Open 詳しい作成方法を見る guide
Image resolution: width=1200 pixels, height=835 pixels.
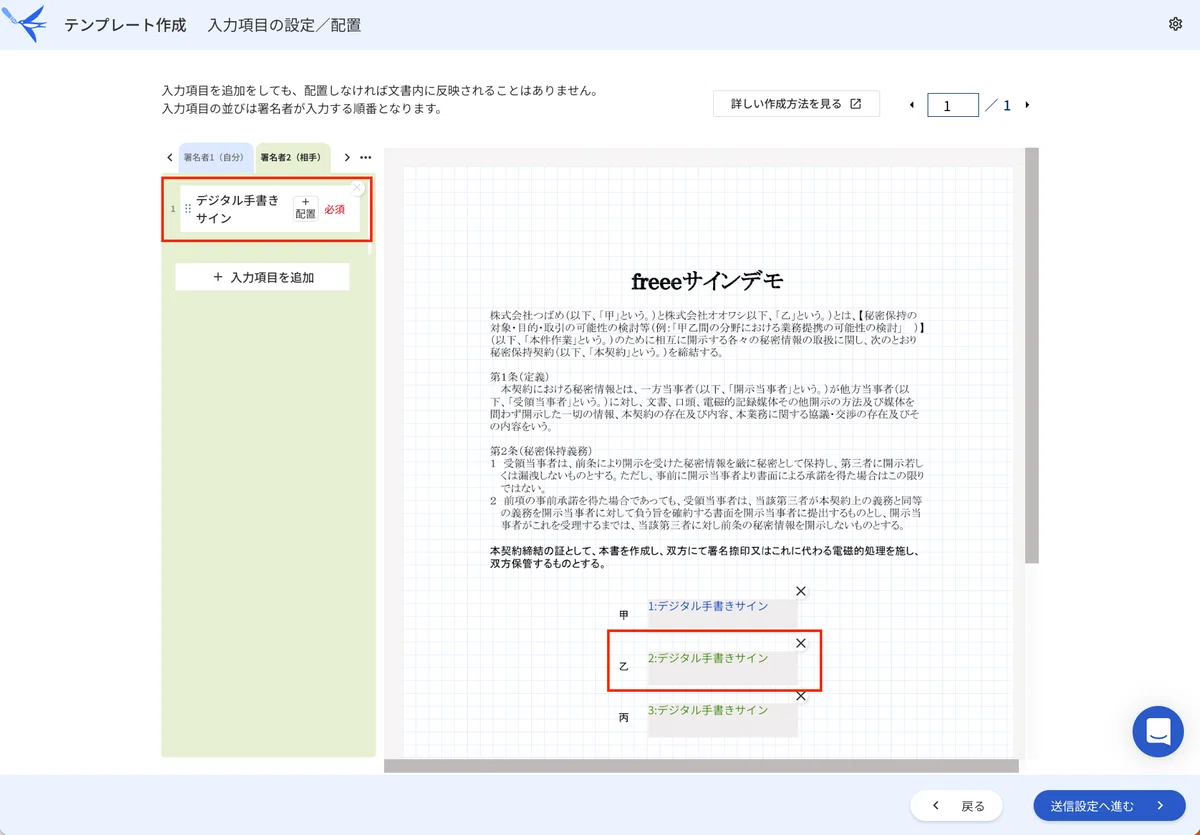796,104
